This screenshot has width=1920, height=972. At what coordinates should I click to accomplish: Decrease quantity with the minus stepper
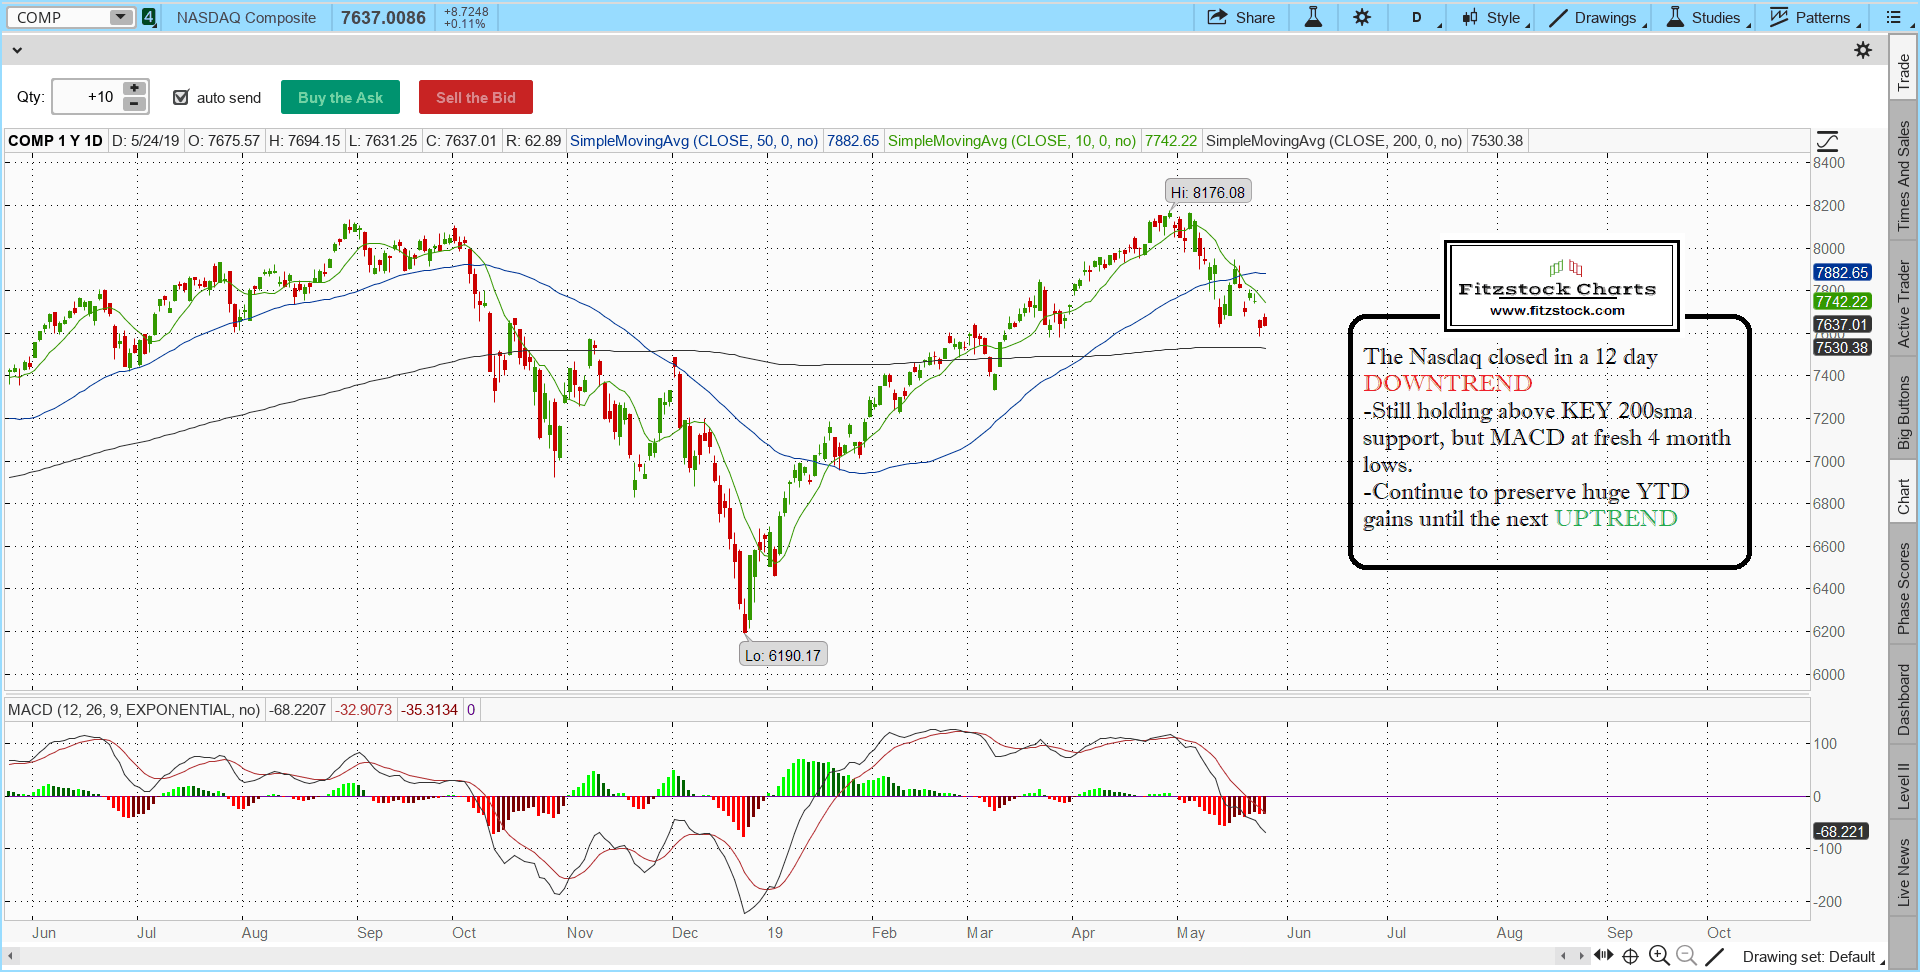(x=135, y=104)
